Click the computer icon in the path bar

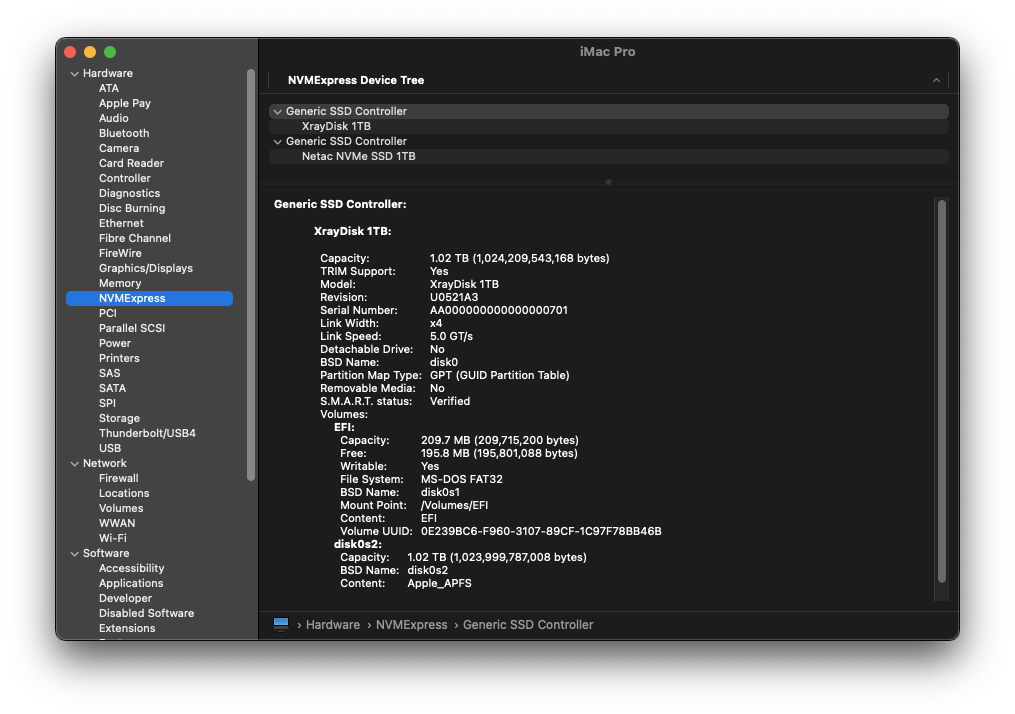(x=281, y=624)
